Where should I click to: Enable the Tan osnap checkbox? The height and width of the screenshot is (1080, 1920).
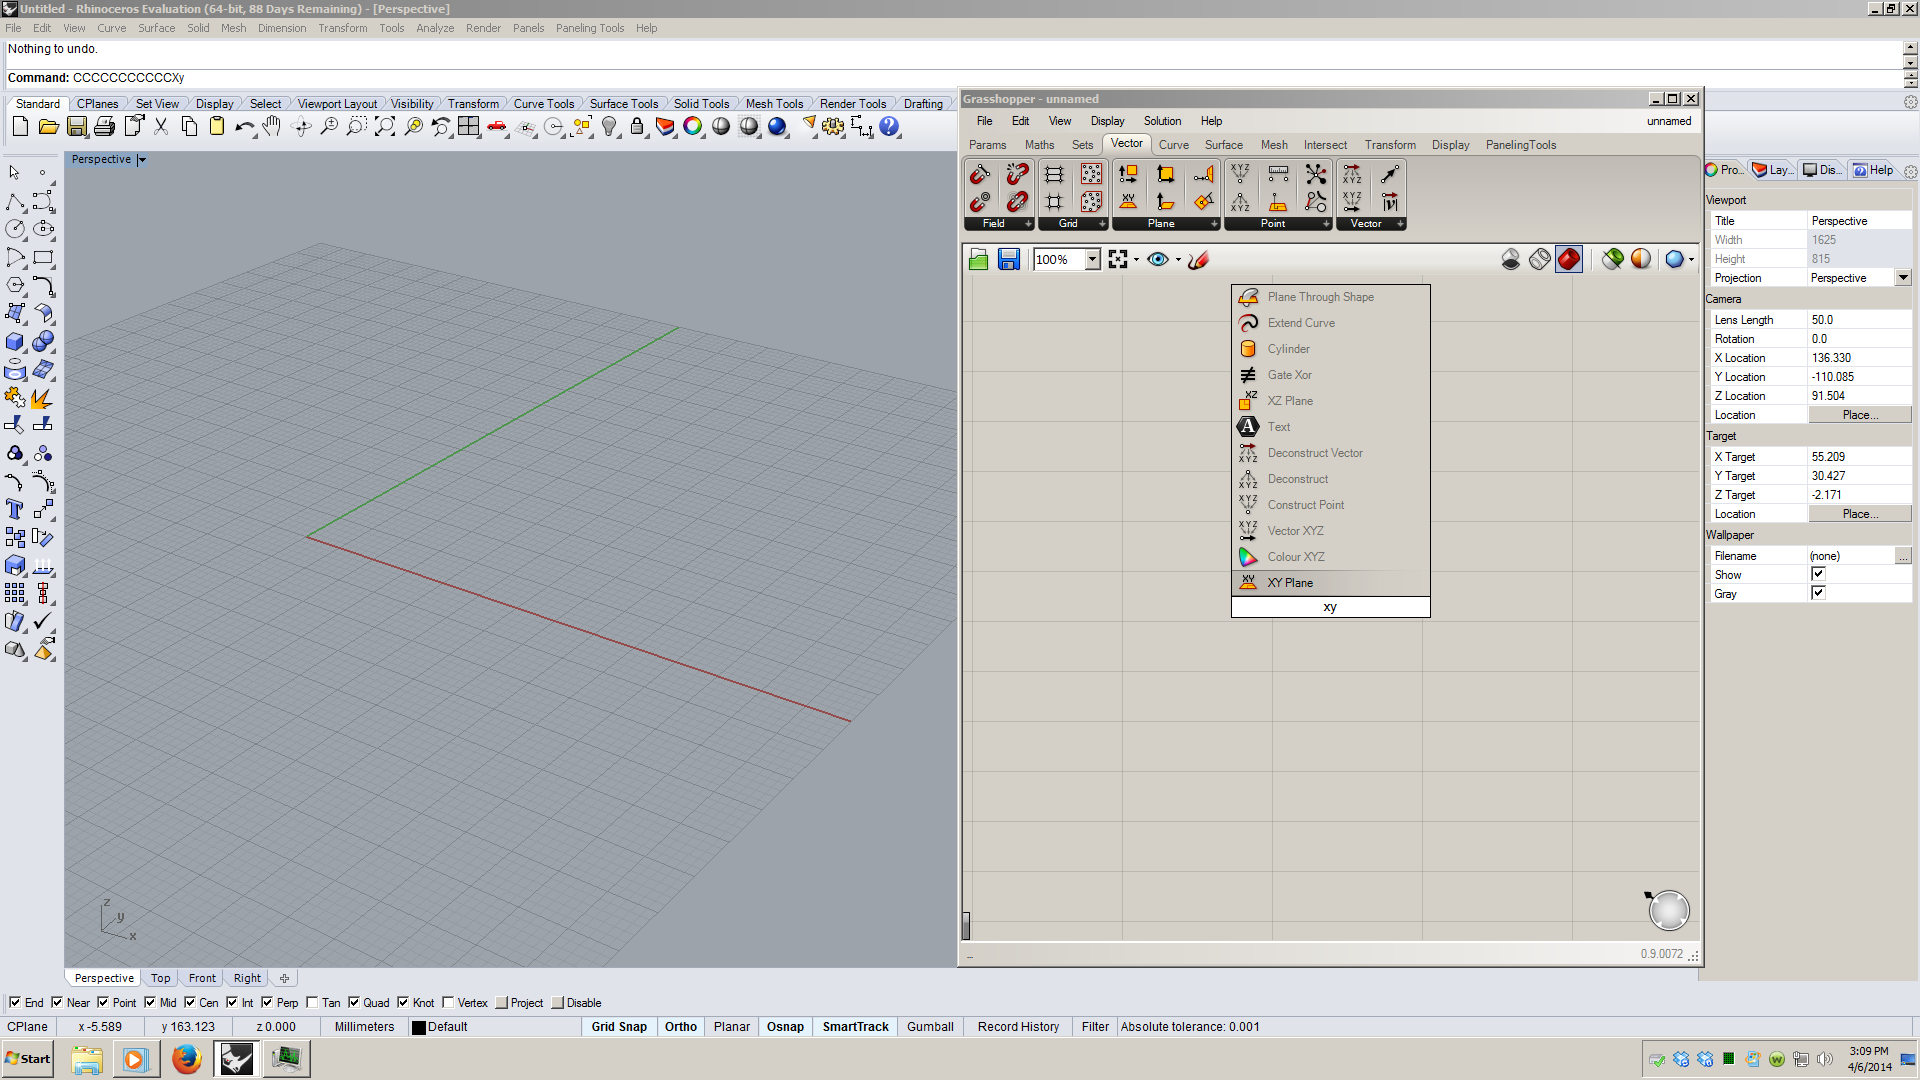point(313,1002)
